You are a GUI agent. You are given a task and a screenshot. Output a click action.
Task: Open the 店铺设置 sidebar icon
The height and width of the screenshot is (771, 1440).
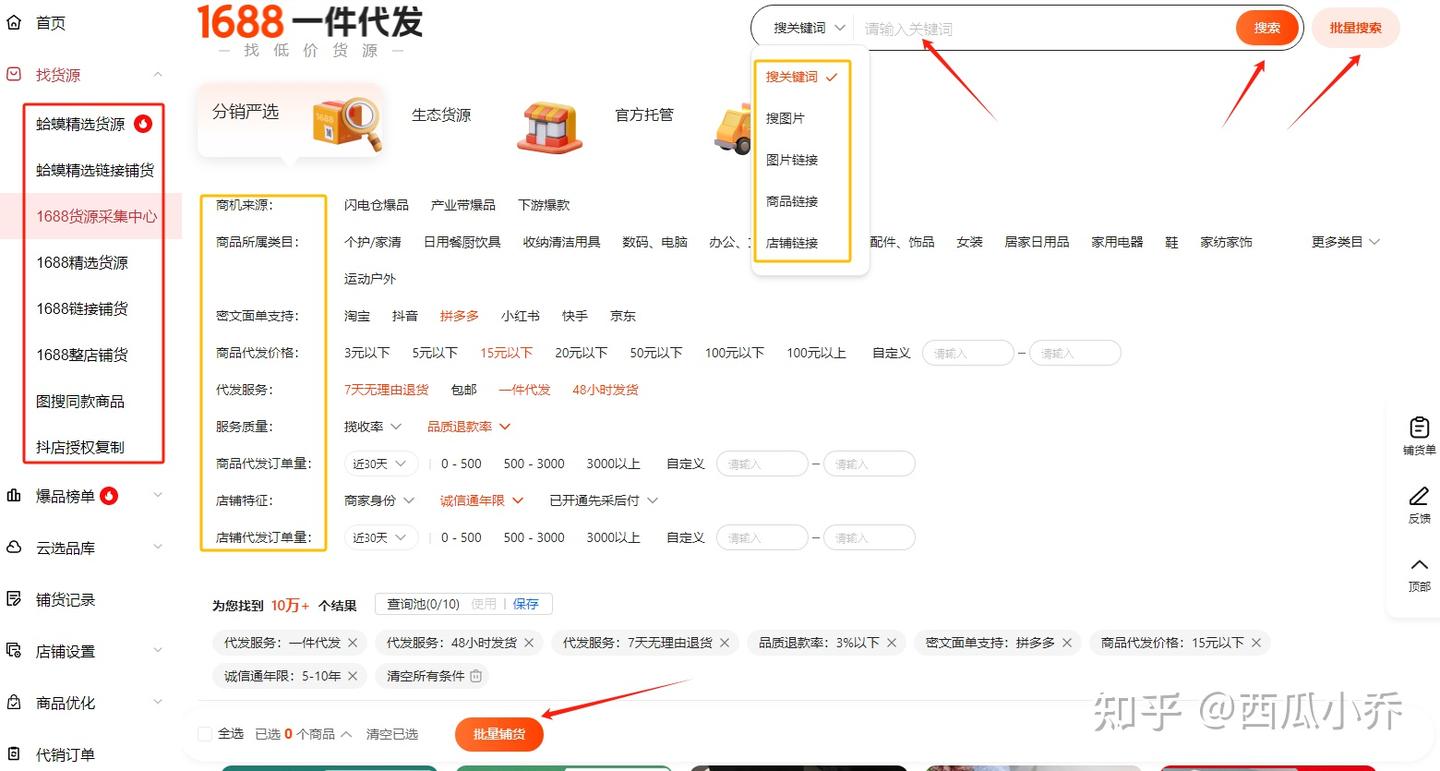pyautogui.click(x=13, y=651)
